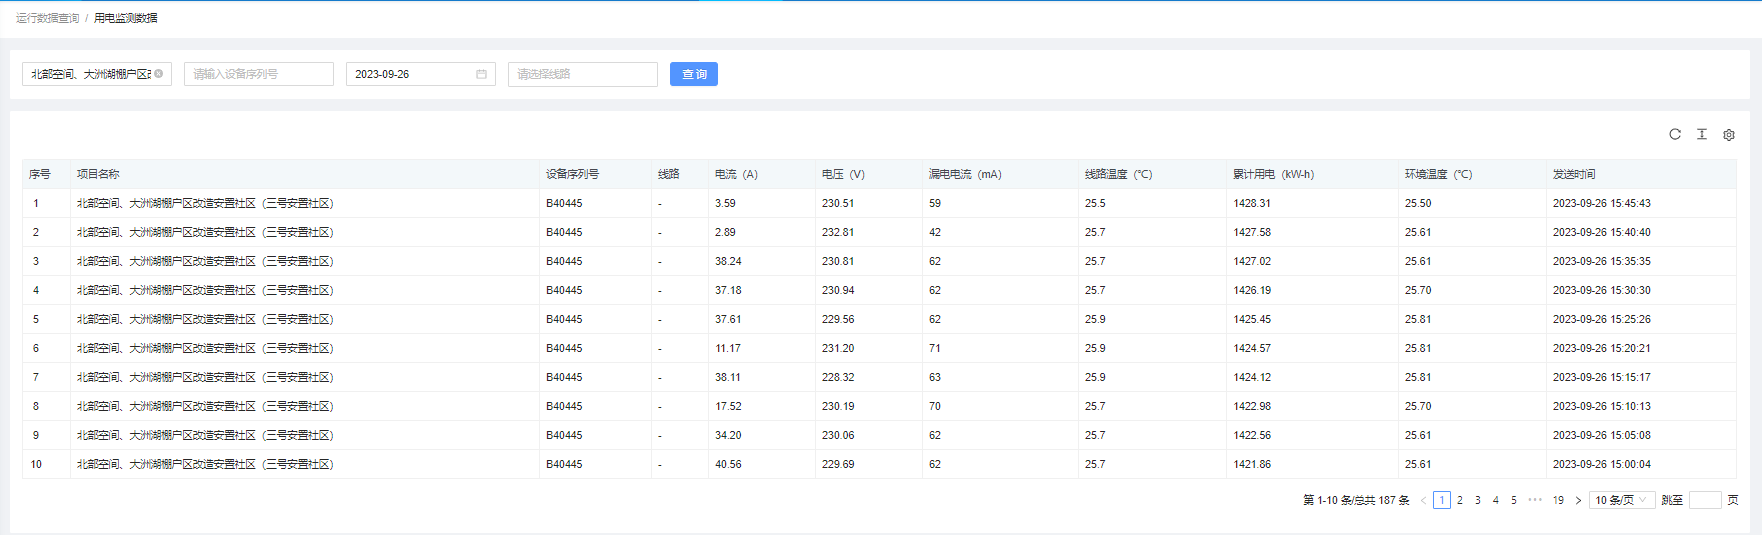Select page 5 in pagination
Viewport: 1762px width, 535px height.
point(1514,500)
